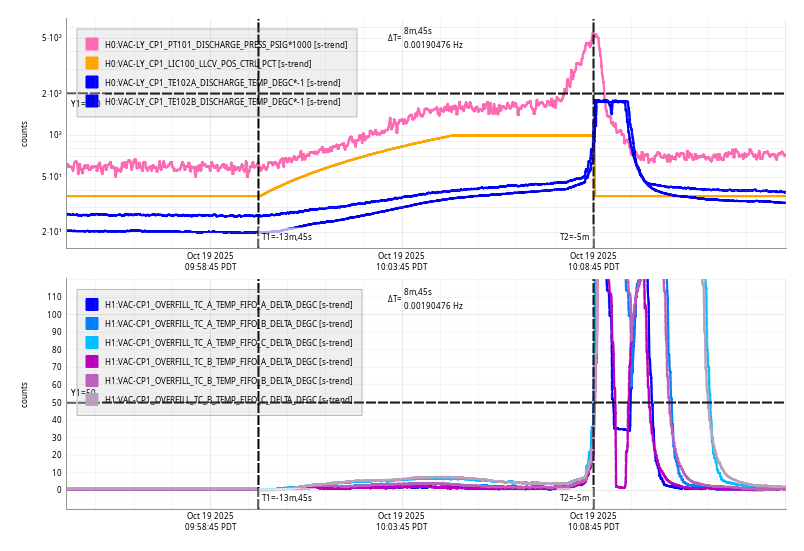The height and width of the screenshot is (551, 804).
Task: Click the T2=-5m cursor label in bottom plot
Action: (x=574, y=497)
